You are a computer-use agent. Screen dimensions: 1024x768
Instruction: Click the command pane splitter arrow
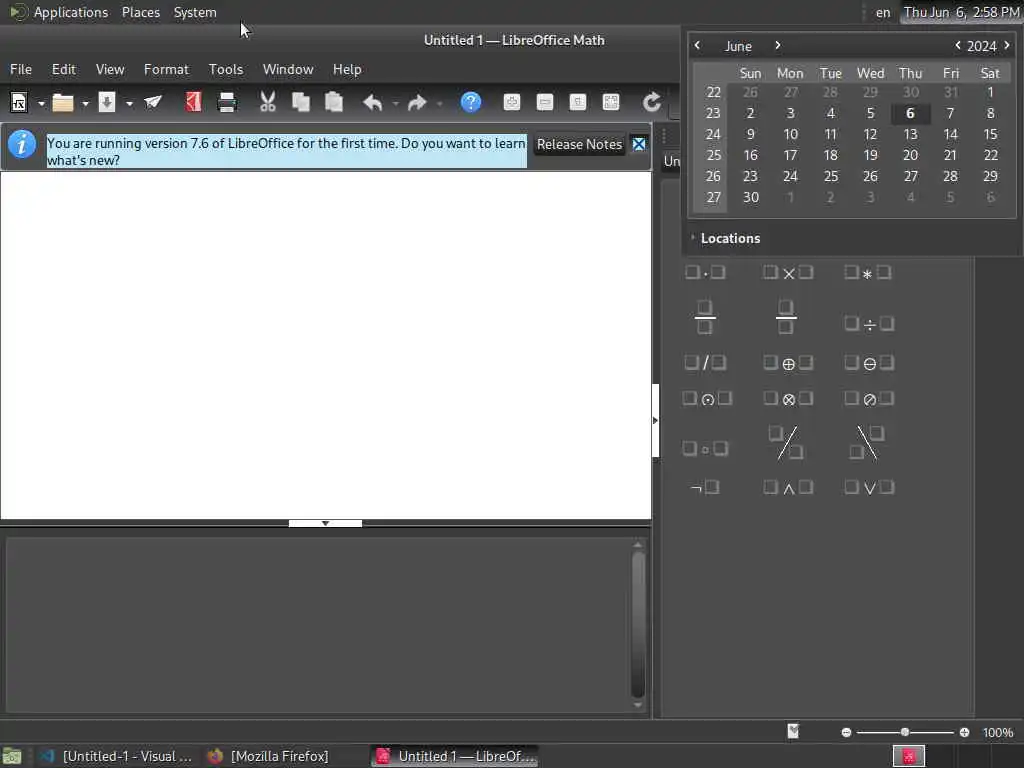coord(325,523)
